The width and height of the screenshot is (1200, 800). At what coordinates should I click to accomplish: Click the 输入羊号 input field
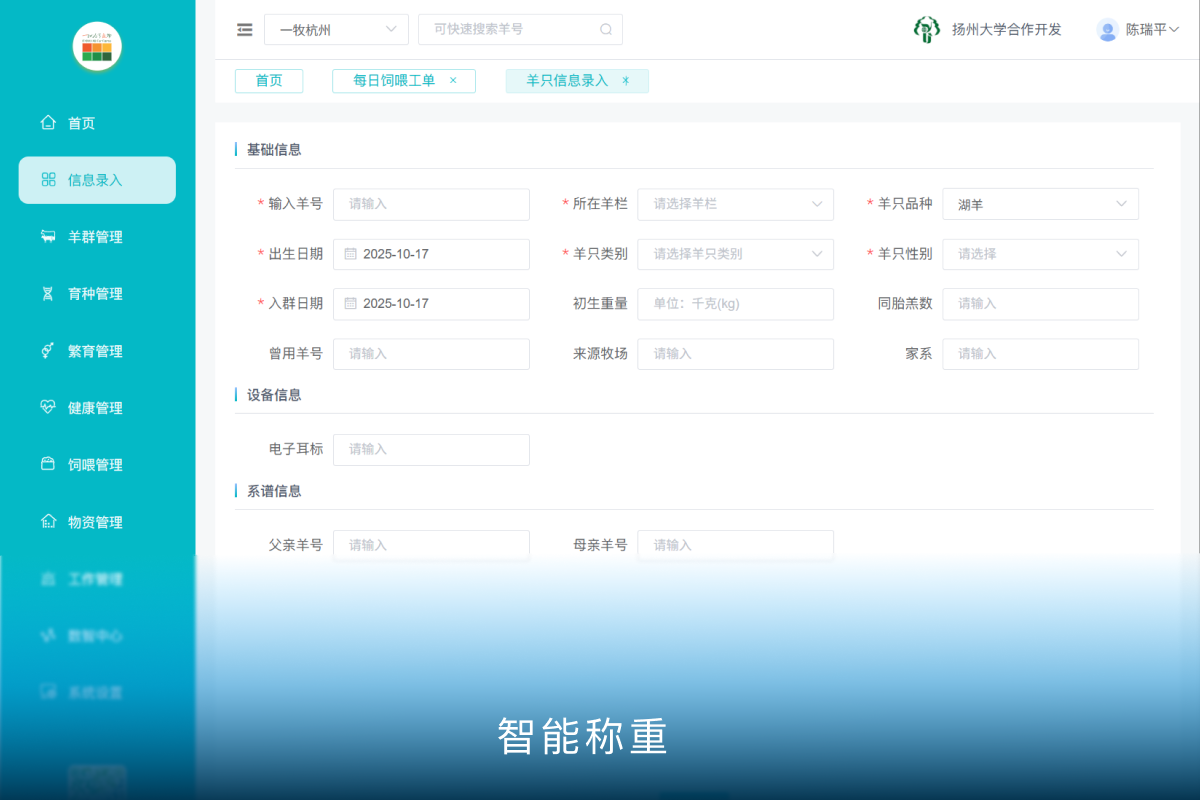click(431, 204)
